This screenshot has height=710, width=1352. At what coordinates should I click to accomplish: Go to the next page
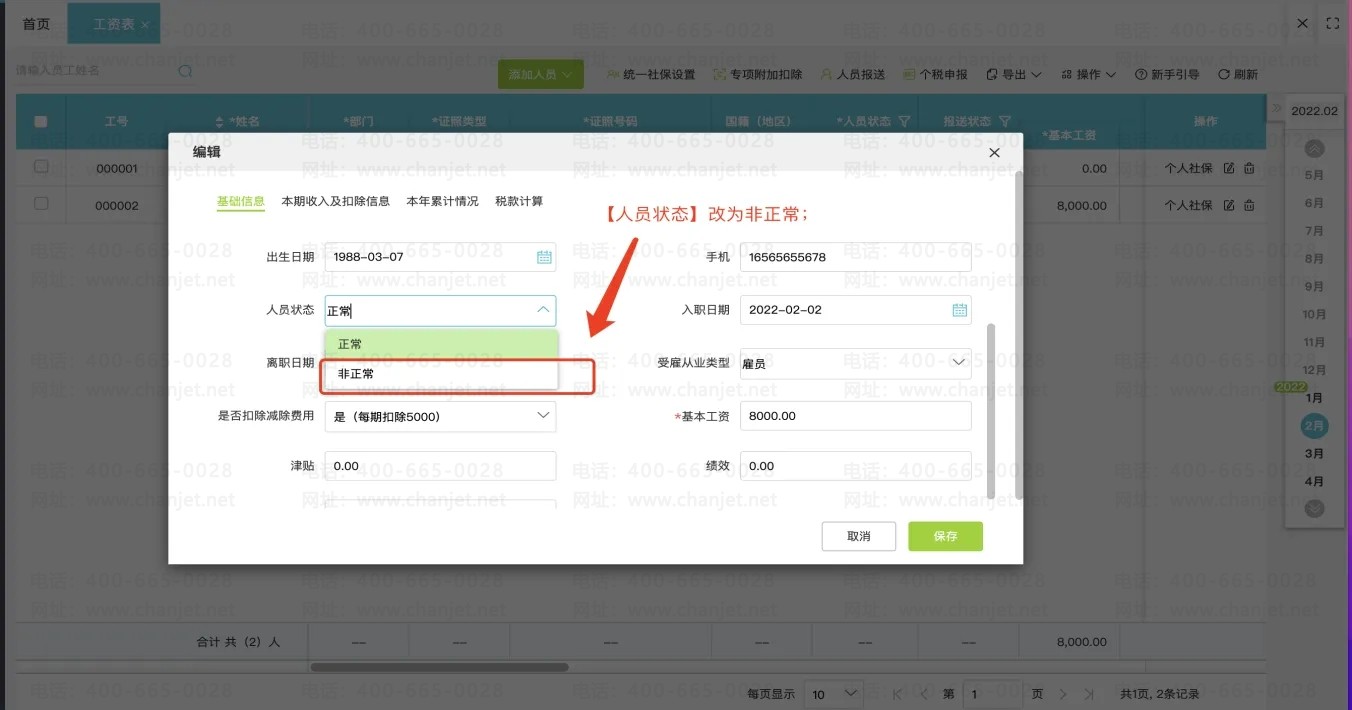pyautogui.click(x=1063, y=694)
